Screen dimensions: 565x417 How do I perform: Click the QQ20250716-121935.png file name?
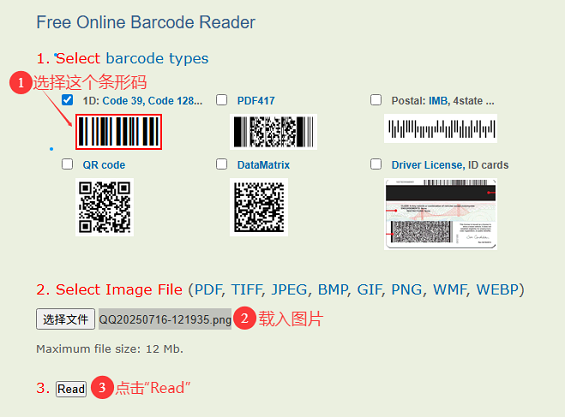(x=165, y=319)
